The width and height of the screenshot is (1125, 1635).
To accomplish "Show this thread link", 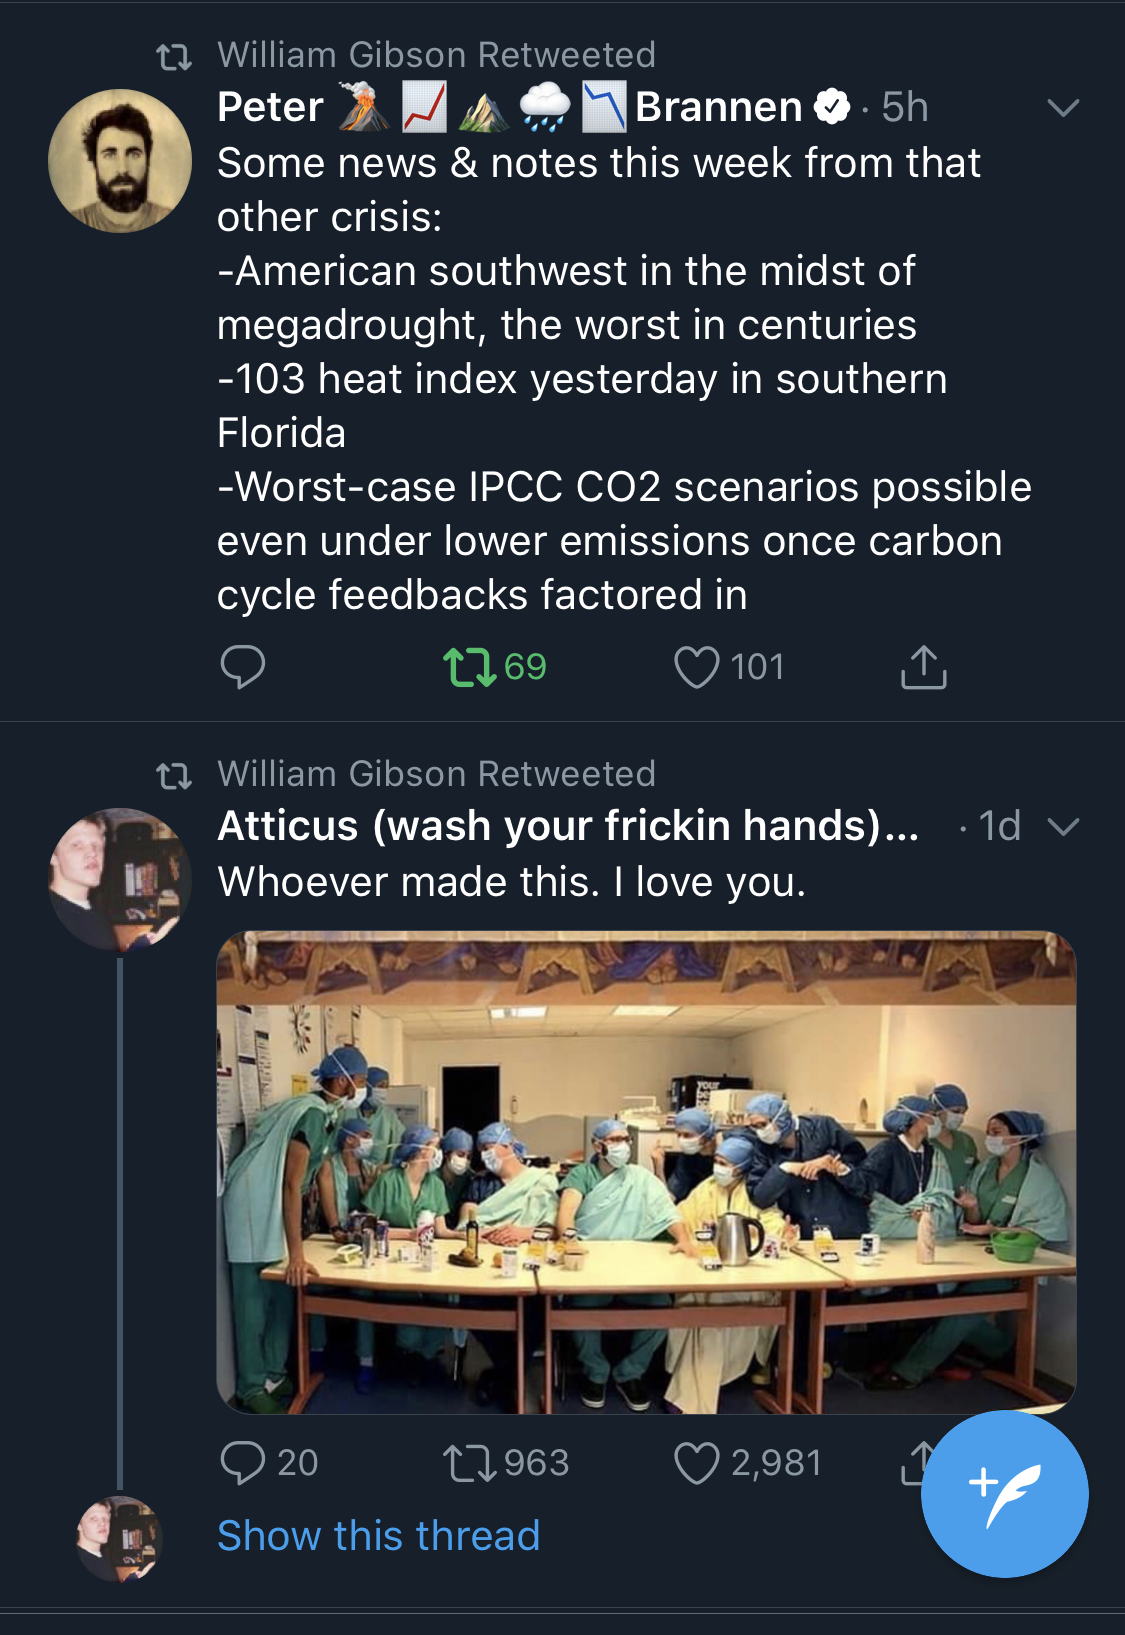I will tap(378, 1535).
